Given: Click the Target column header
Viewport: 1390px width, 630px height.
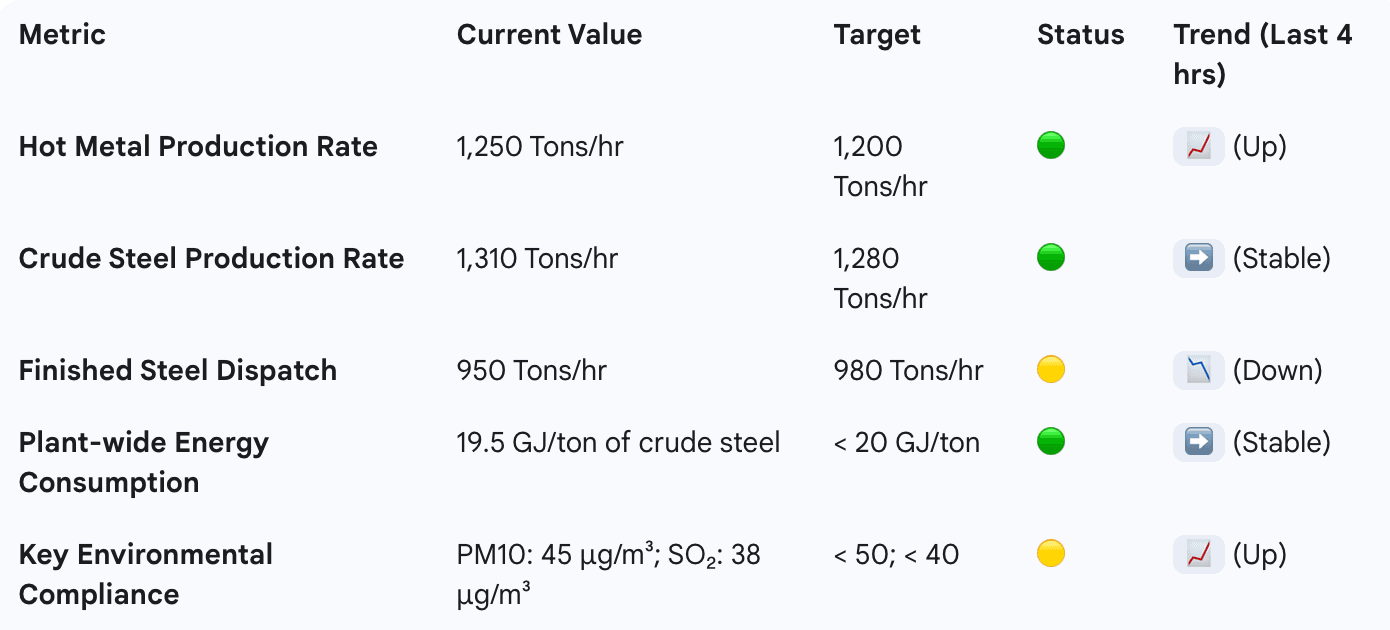Looking at the screenshot, I should pyautogui.click(x=877, y=35).
